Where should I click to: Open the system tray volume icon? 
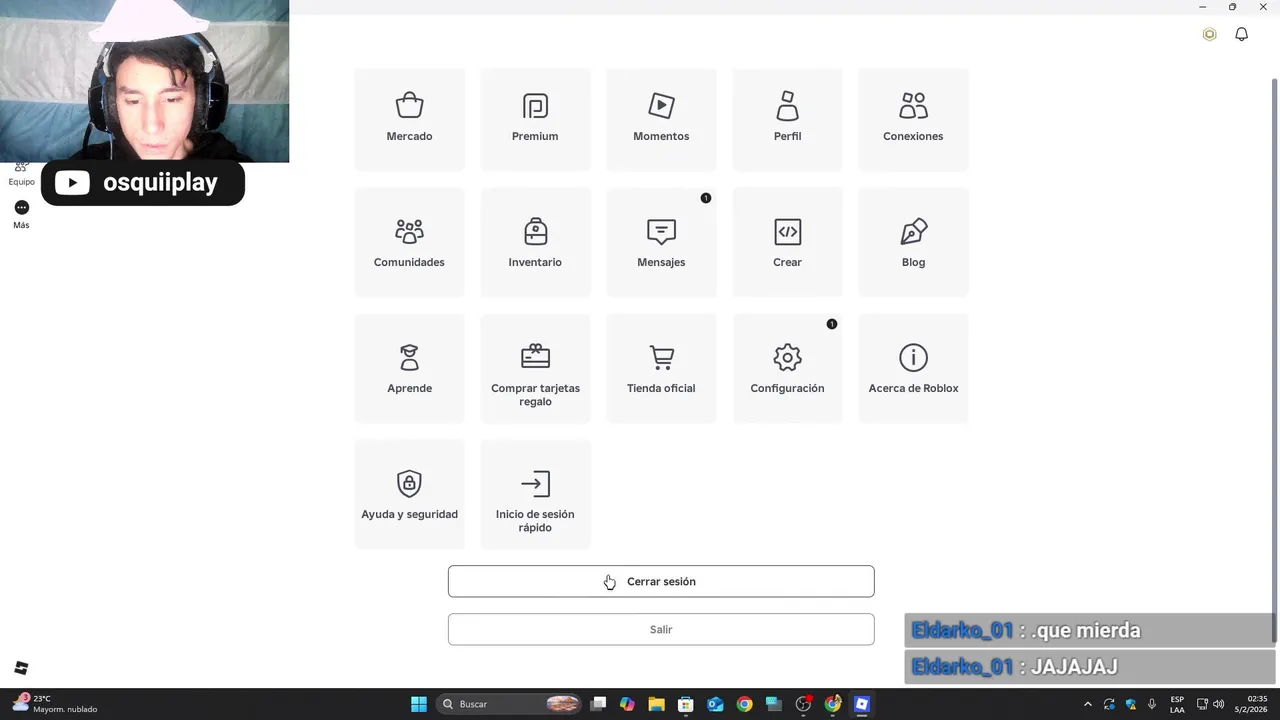(x=1218, y=704)
